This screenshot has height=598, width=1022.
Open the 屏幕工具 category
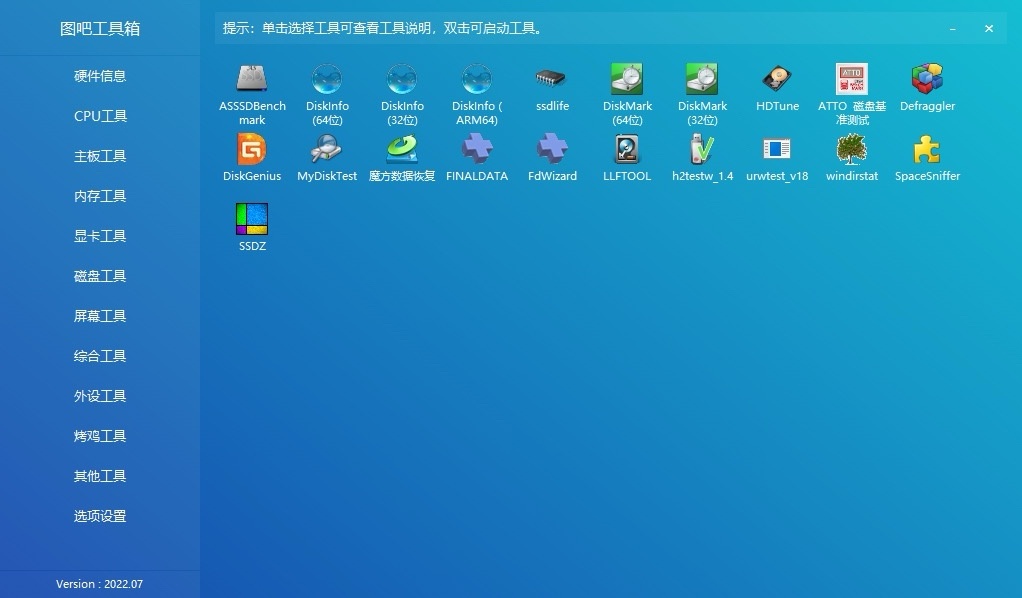tap(100, 316)
